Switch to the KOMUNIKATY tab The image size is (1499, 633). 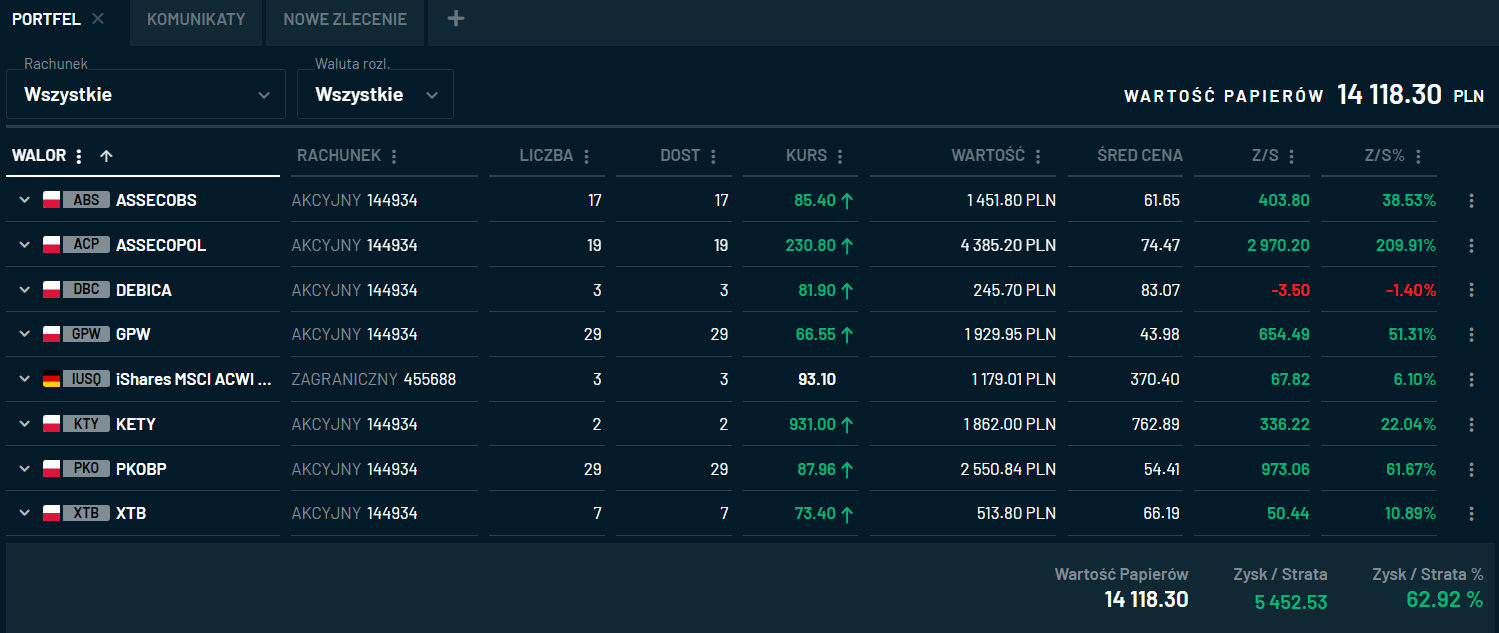point(196,19)
